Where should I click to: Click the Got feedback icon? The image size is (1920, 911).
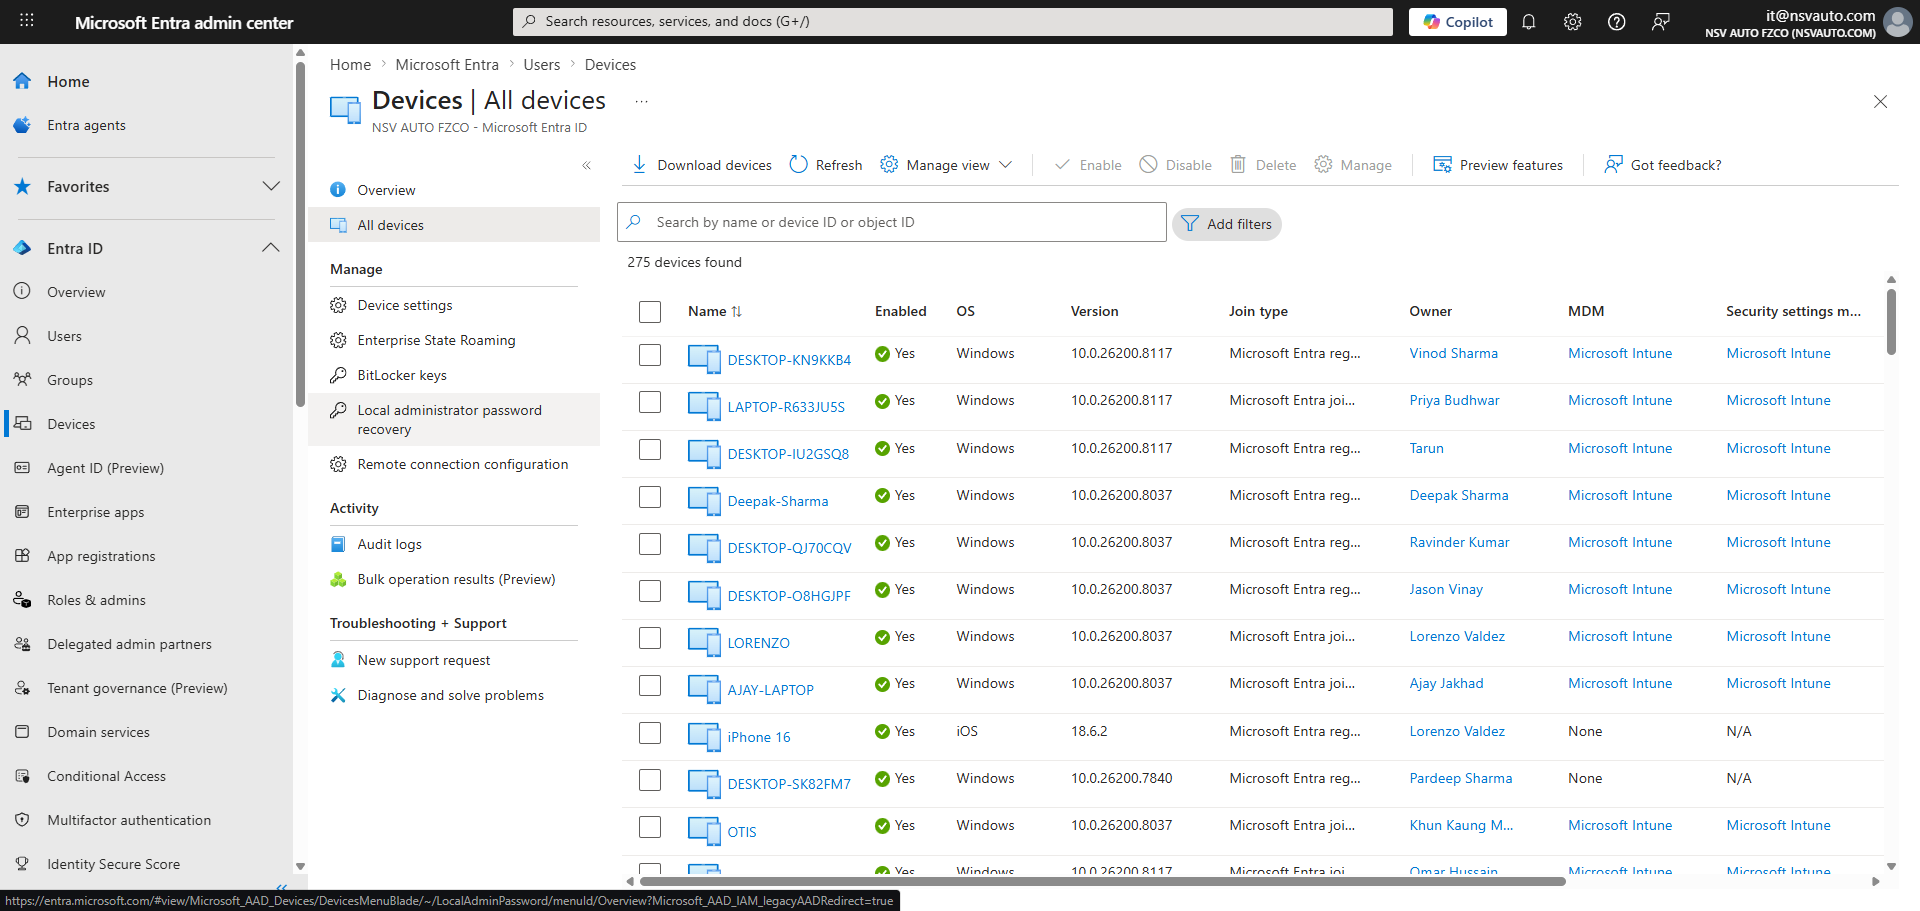1613,165
